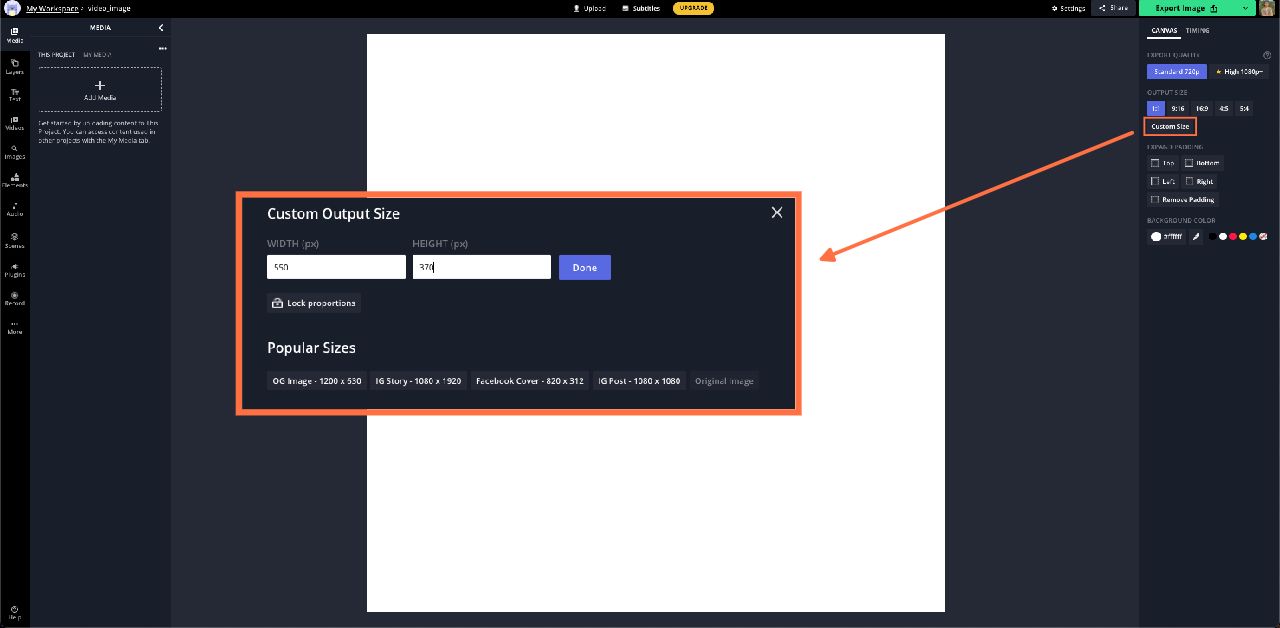Select the This Project media tab
1280x628 pixels.
pos(57,55)
